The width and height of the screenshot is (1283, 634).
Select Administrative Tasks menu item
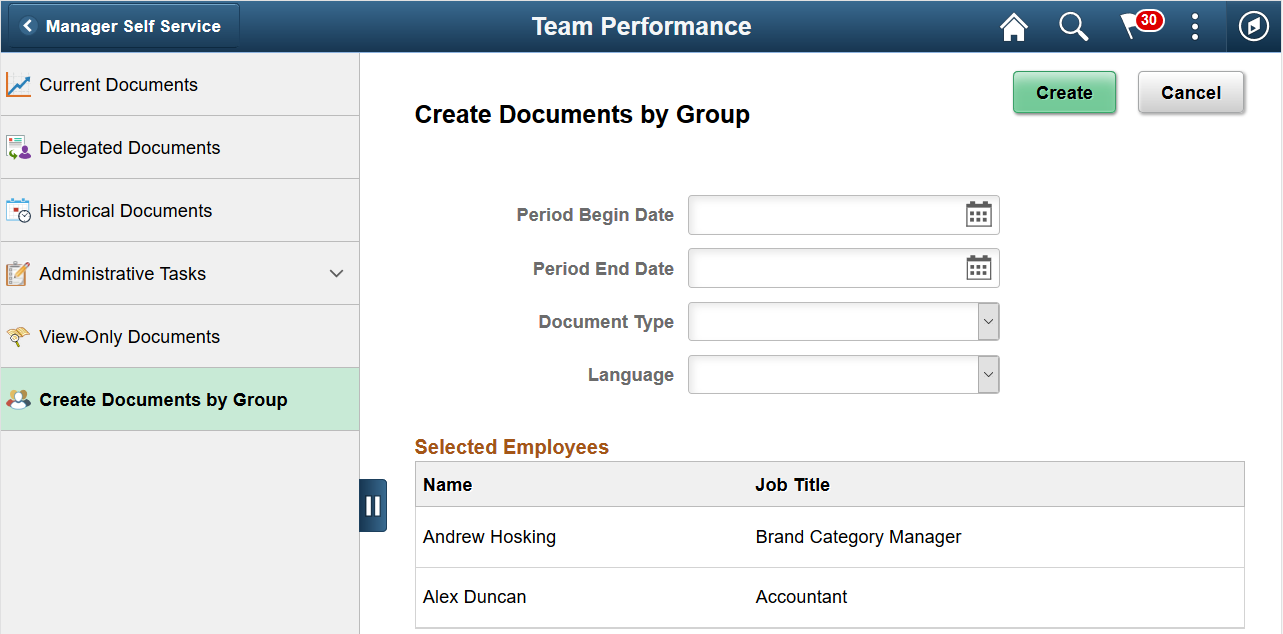(180, 274)
